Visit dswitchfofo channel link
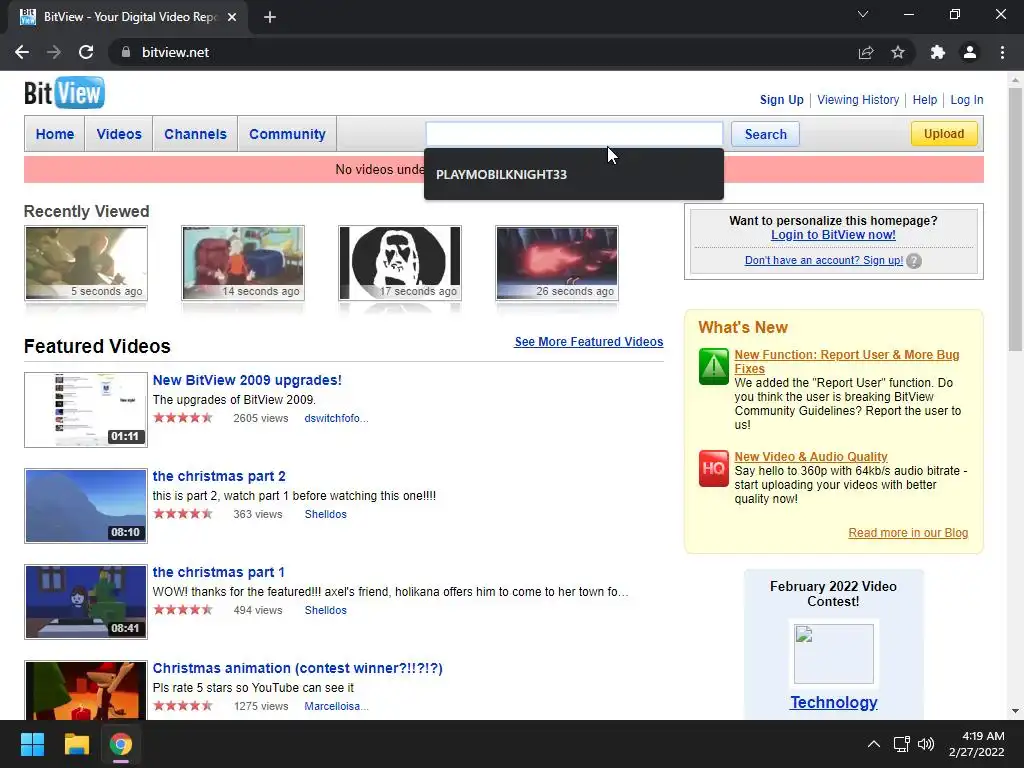Screen dimensions: 1024x768 coord(336,418)
